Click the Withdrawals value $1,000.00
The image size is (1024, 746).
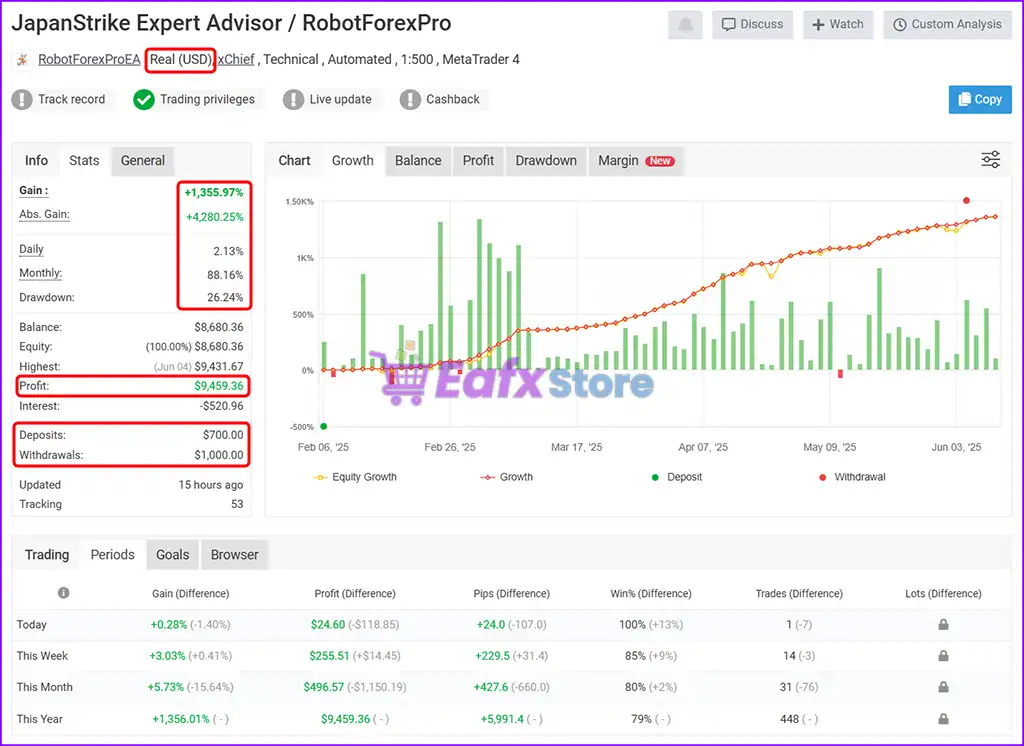(219, 455)
